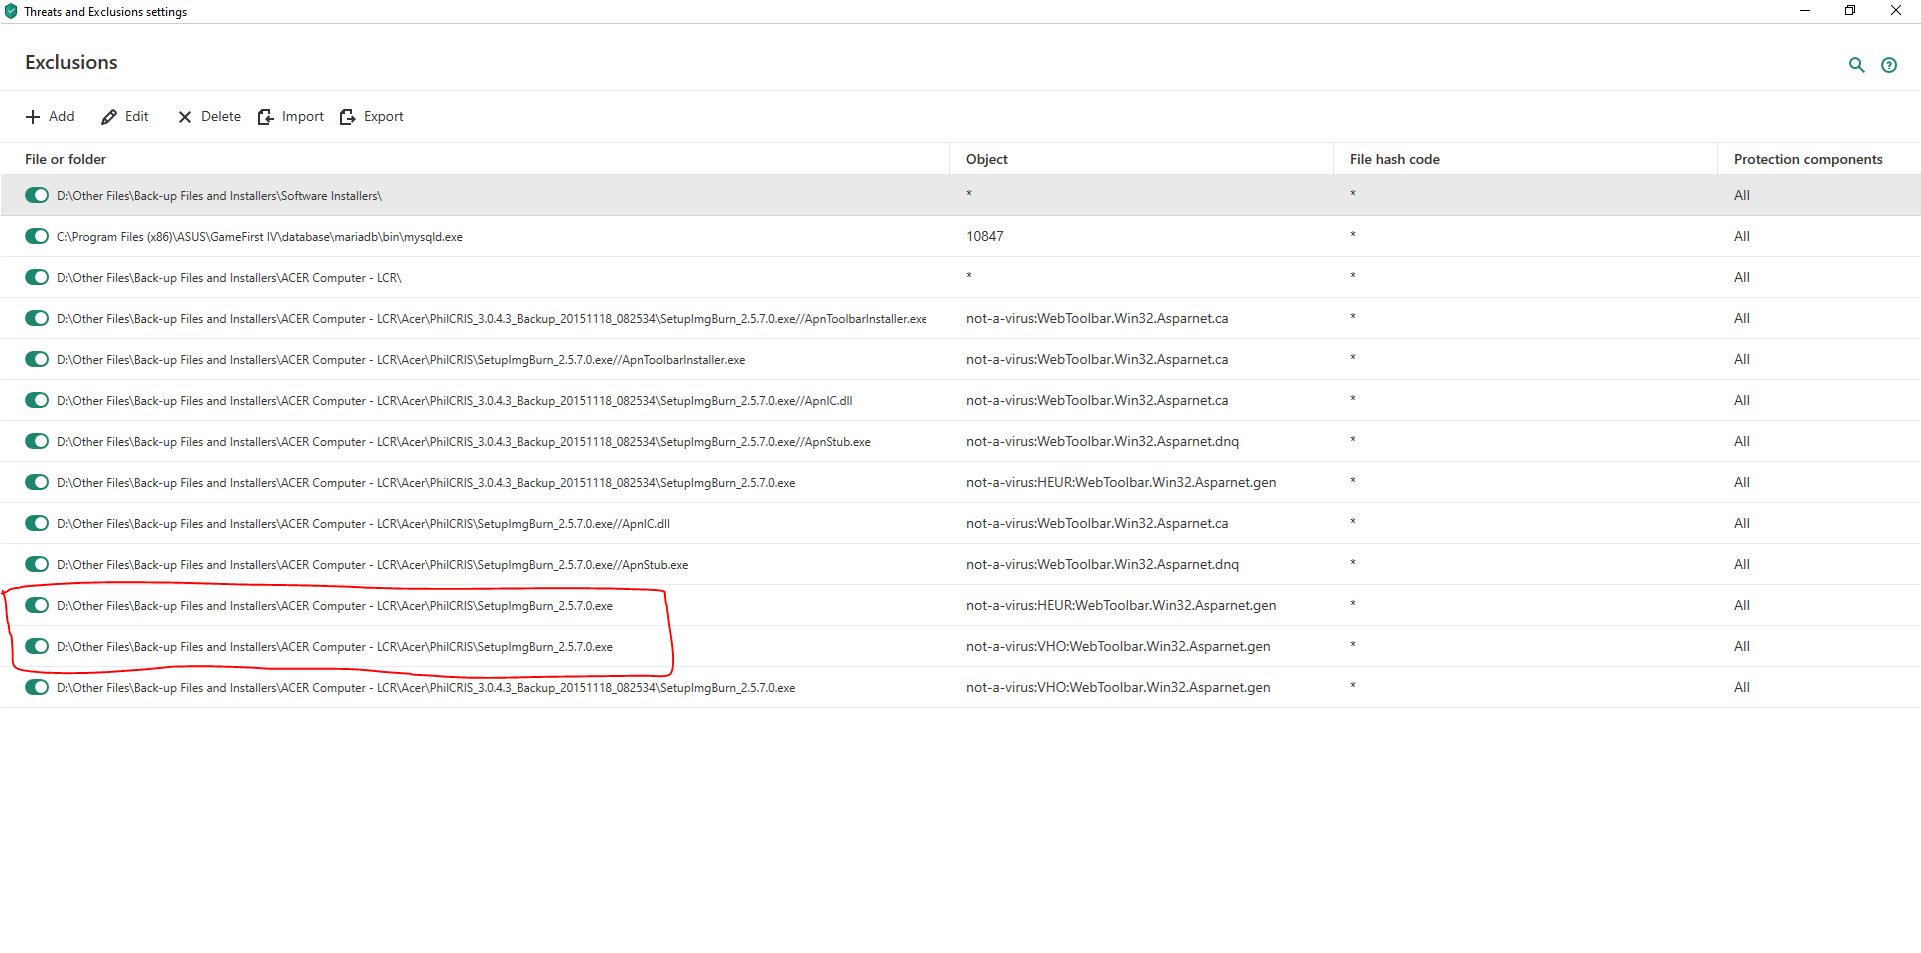
Task: Select the mysqld.exe exclusion row path
Action: click(259, 237)
